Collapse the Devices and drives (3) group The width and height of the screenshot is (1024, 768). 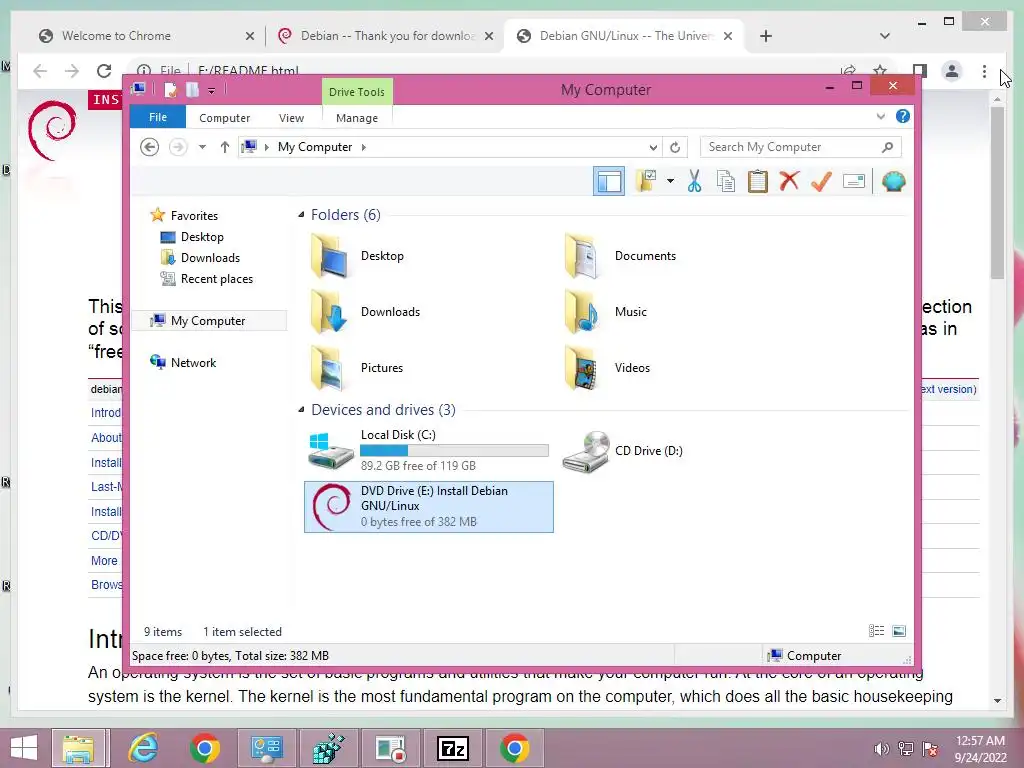(x=301, y=409)
